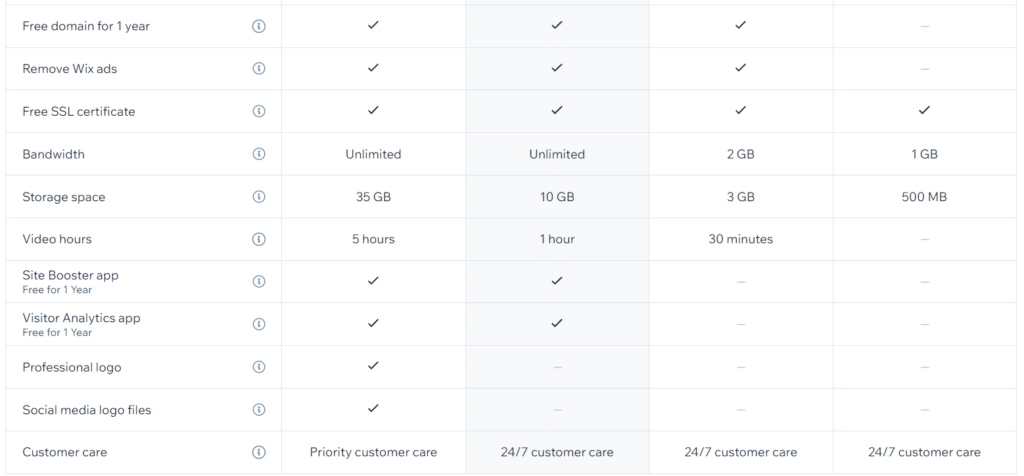Image resolution: width=1024 pixels, height=476 pixels.
Task: Click the 30 minutes video hours cell
Action: (741, 239)
